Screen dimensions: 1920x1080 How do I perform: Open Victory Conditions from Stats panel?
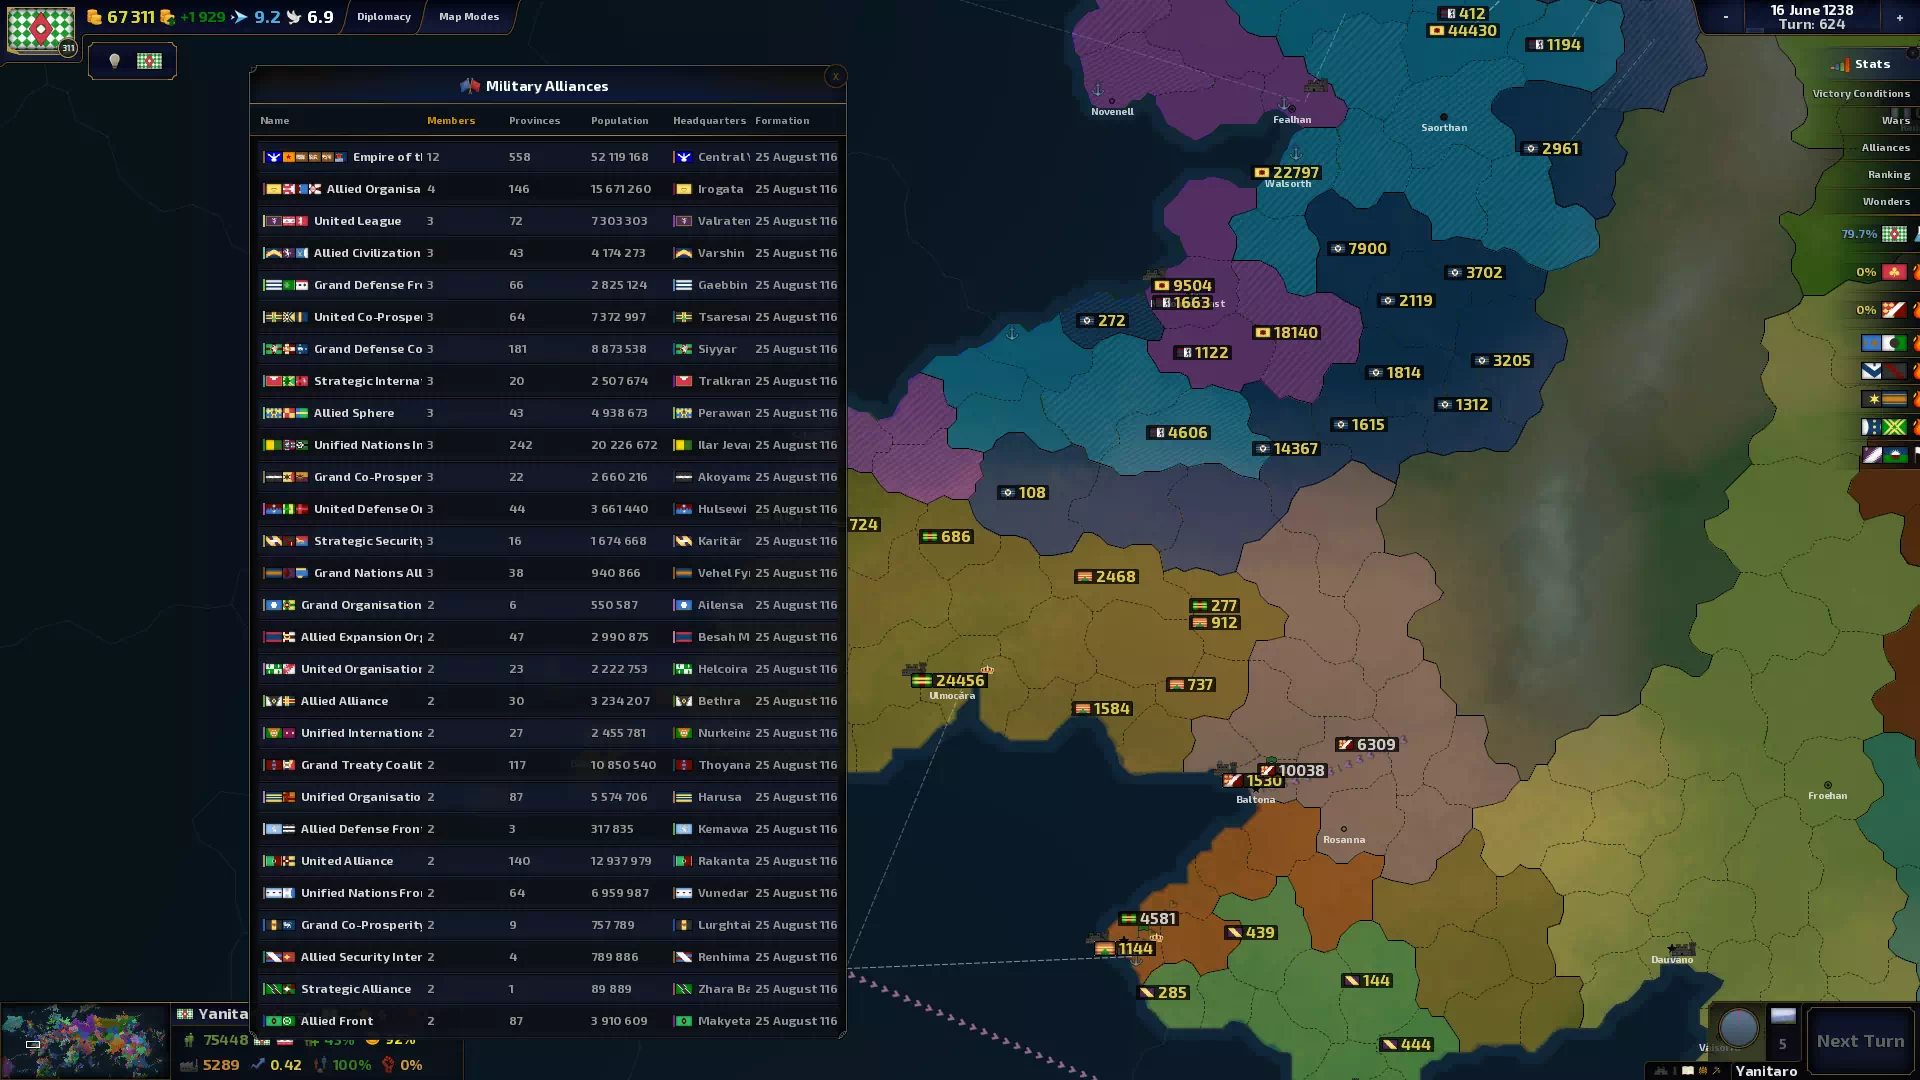[x=1860, y=94]
